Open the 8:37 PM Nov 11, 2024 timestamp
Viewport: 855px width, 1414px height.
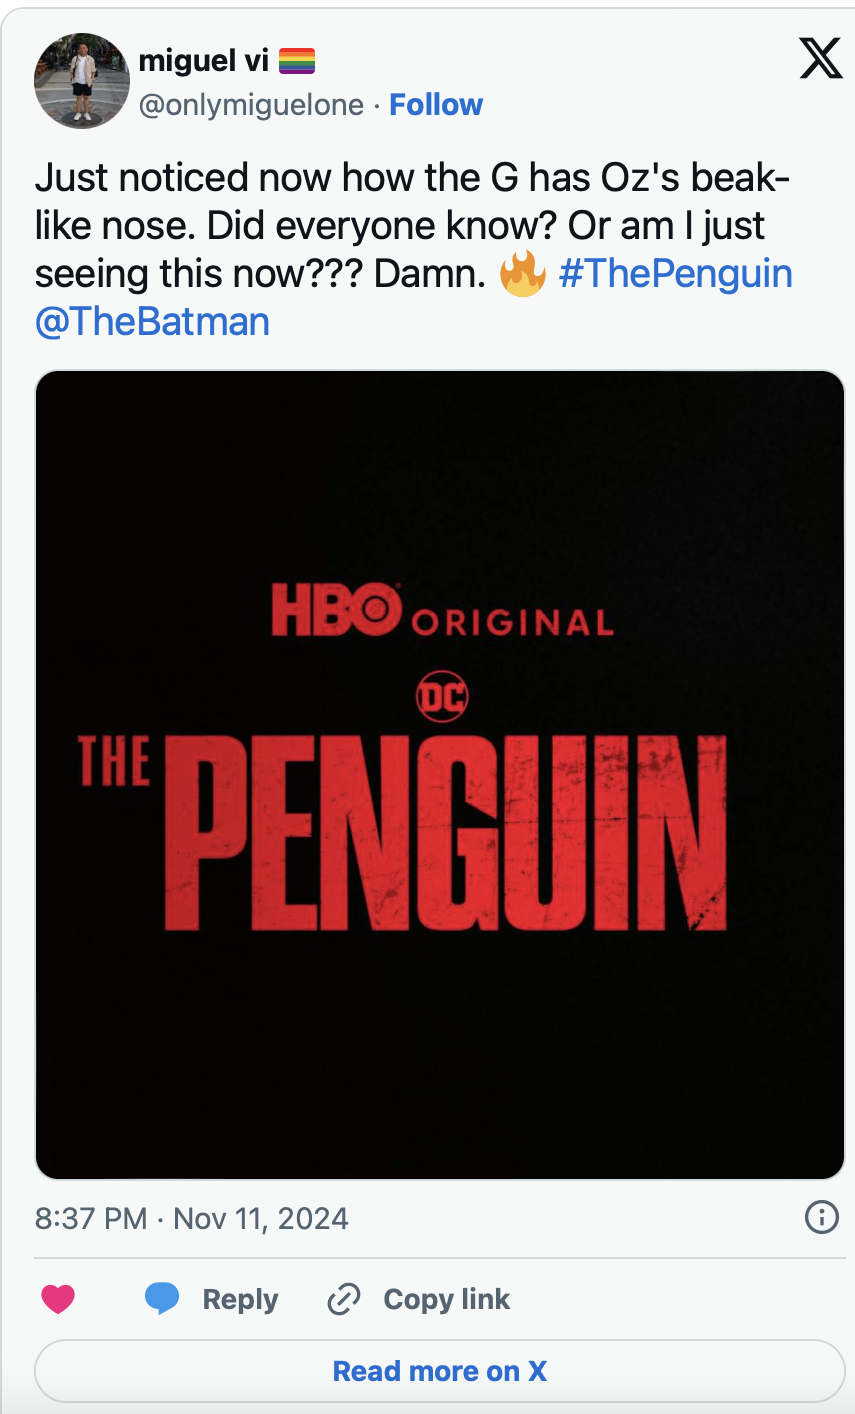pyautogui.click(x=192, y=1218)
